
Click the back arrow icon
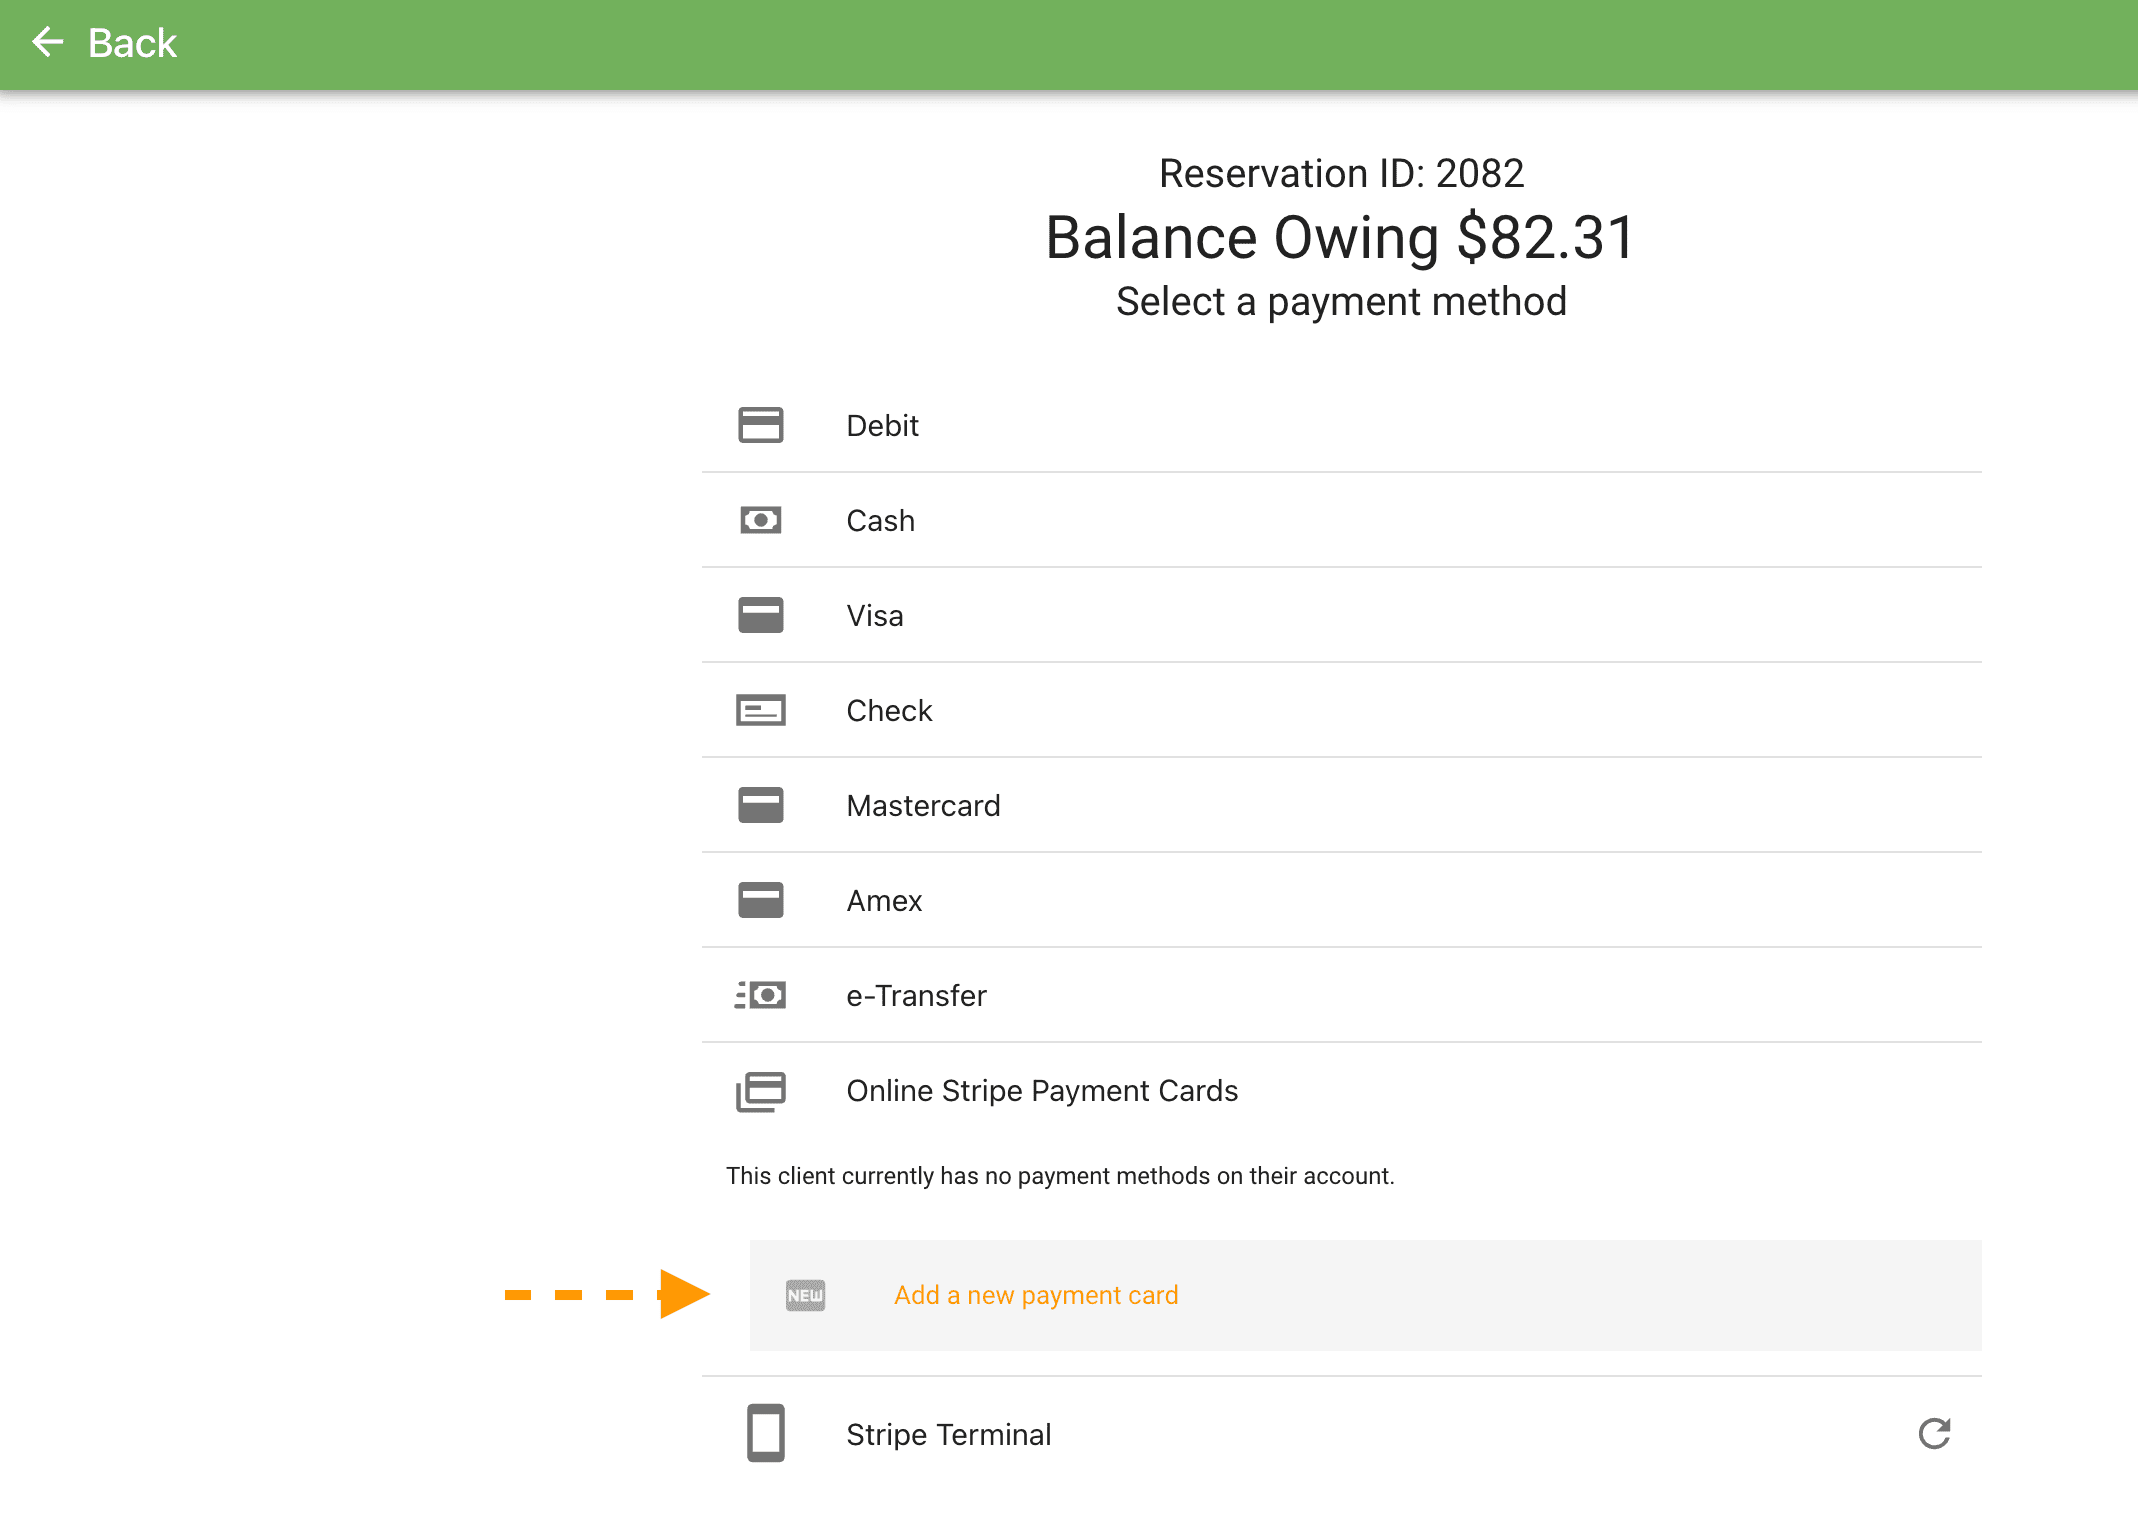point(48,43)
